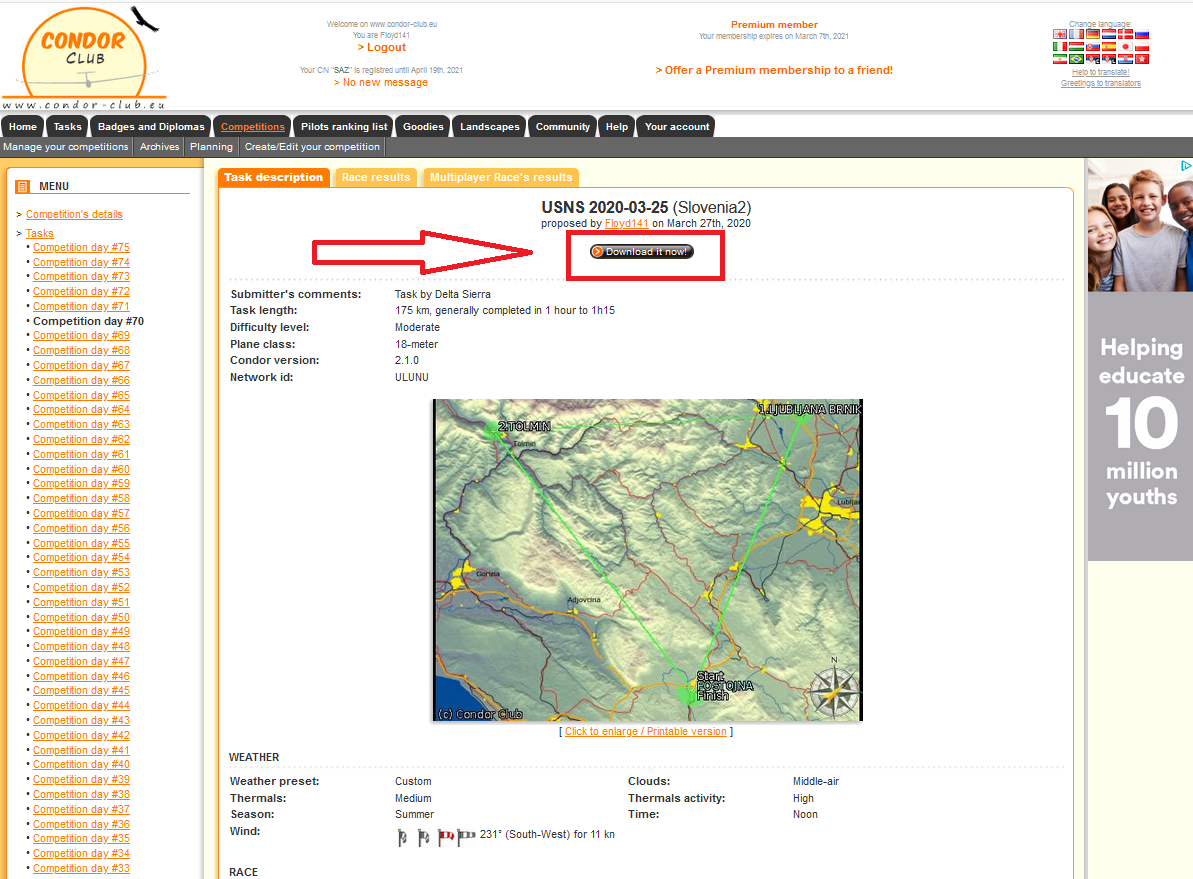Open the Pilots ranking list menu
This screenshot has width=1193, height=879.
coord(343,127)
